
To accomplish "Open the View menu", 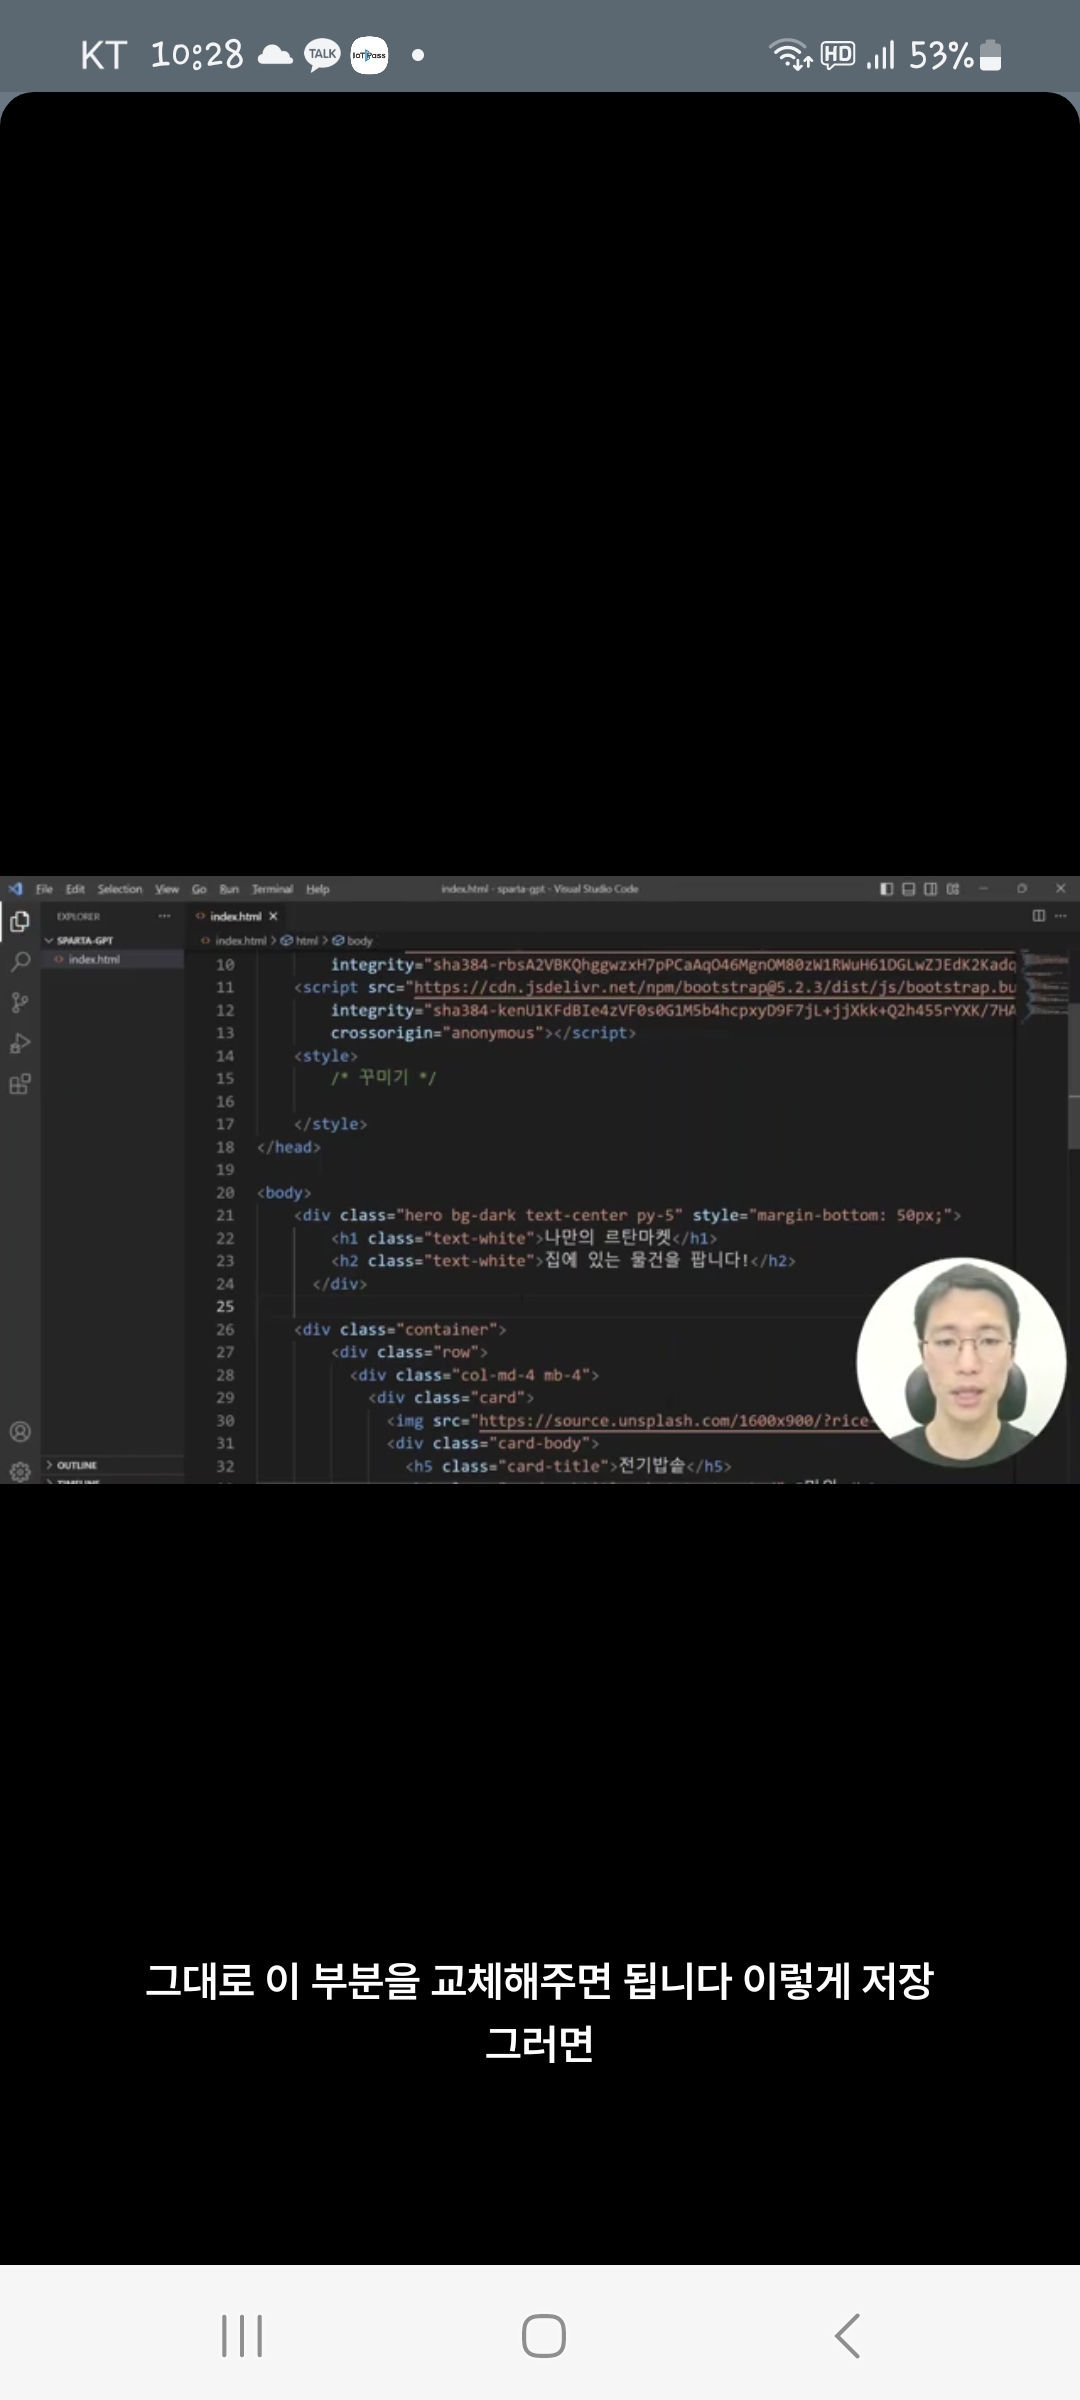I will 167,889.
